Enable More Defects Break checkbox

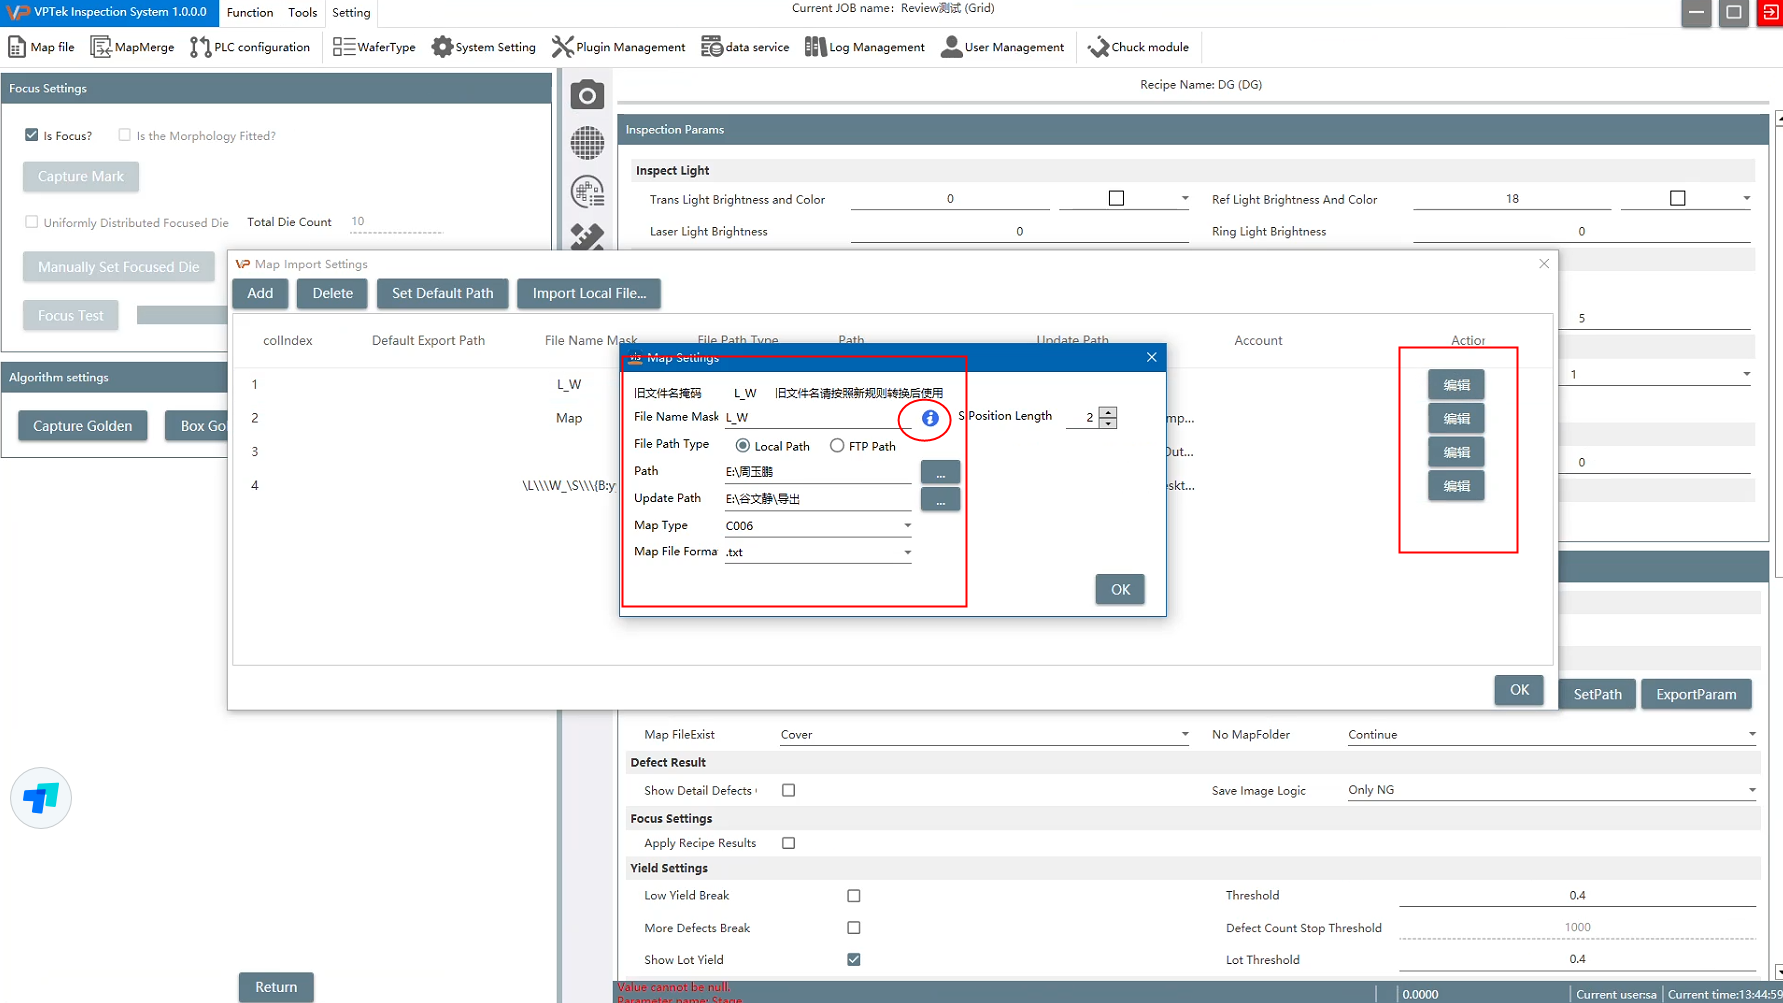(x=853, y=928)
